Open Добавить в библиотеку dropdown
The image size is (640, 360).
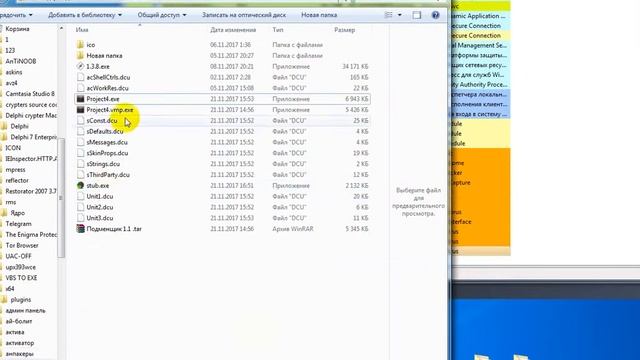[85, 15]
